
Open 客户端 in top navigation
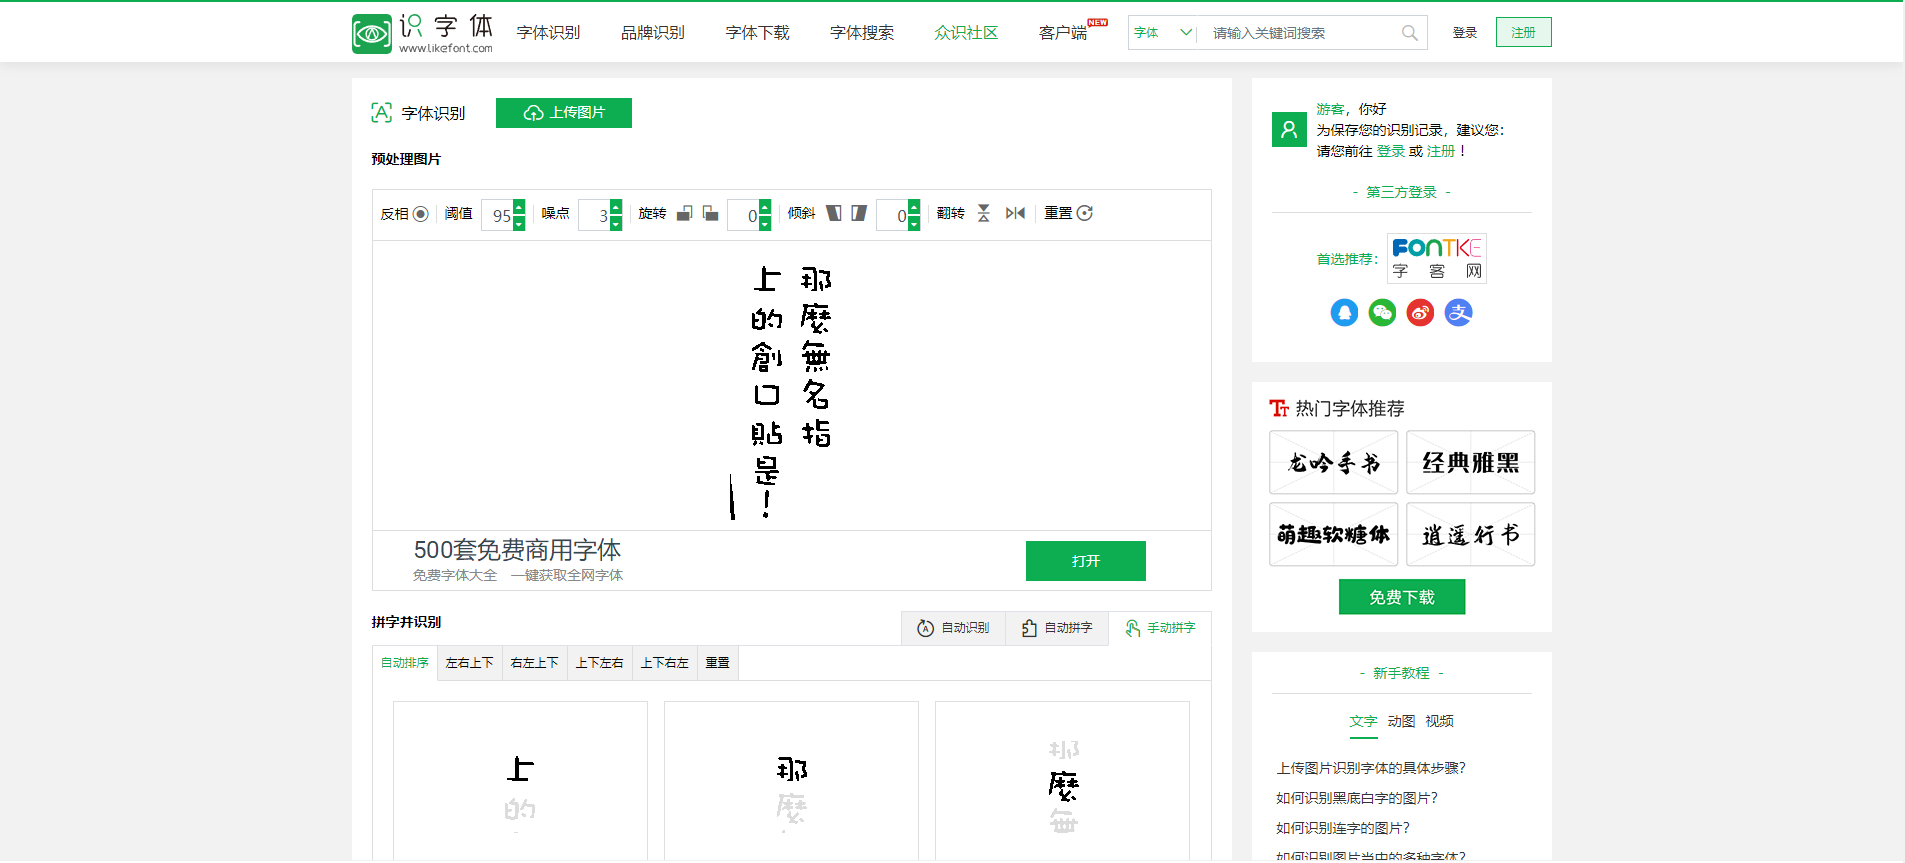point(1063,33)
